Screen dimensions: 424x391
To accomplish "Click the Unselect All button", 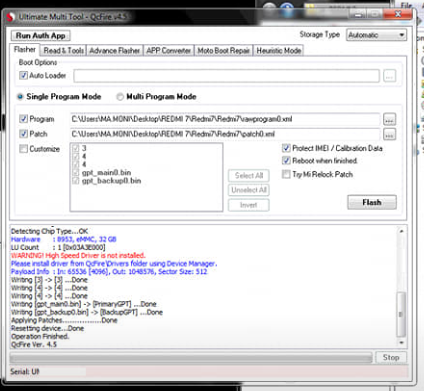I will (x=249, y=190).
